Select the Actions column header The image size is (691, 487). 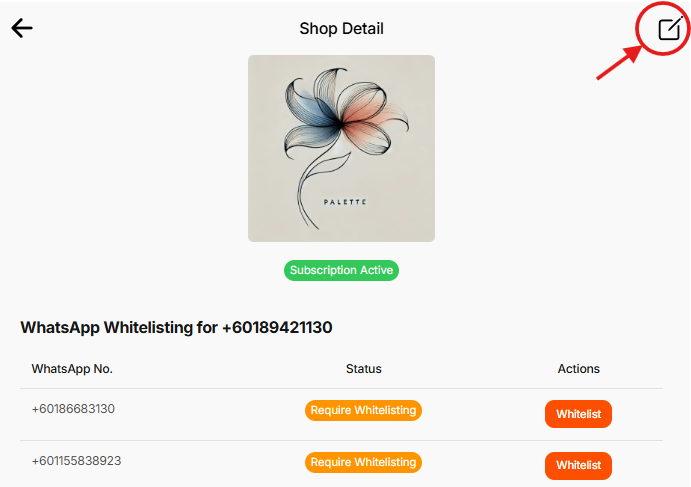(578, 369)
